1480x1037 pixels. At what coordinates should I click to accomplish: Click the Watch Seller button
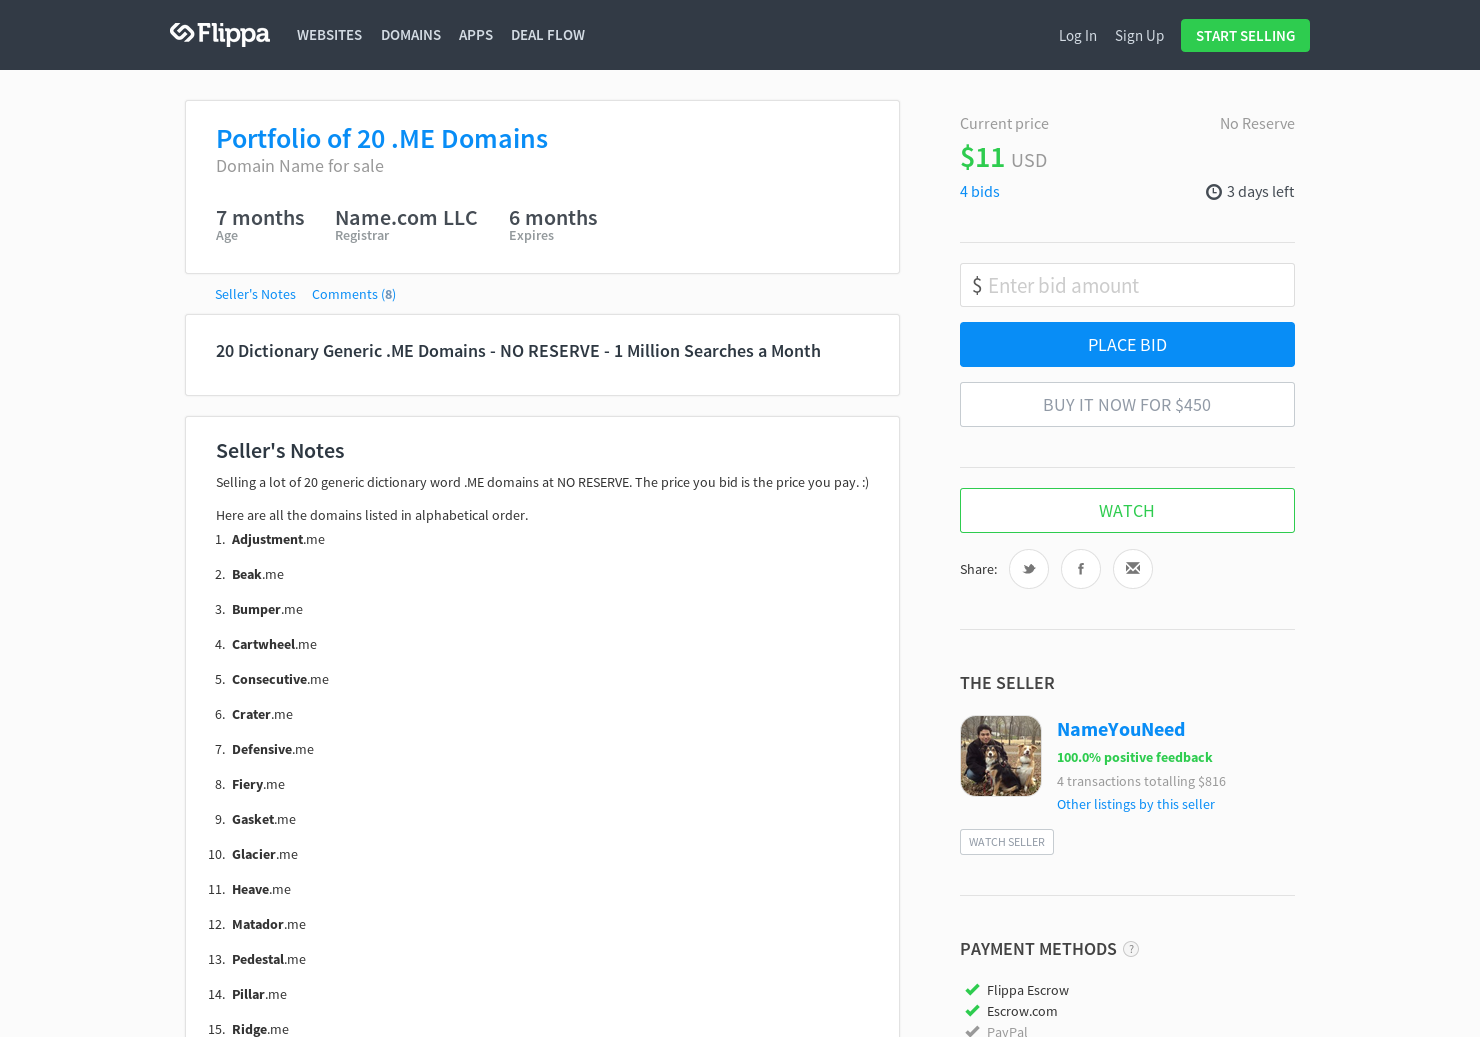[x=1007, y=842]
